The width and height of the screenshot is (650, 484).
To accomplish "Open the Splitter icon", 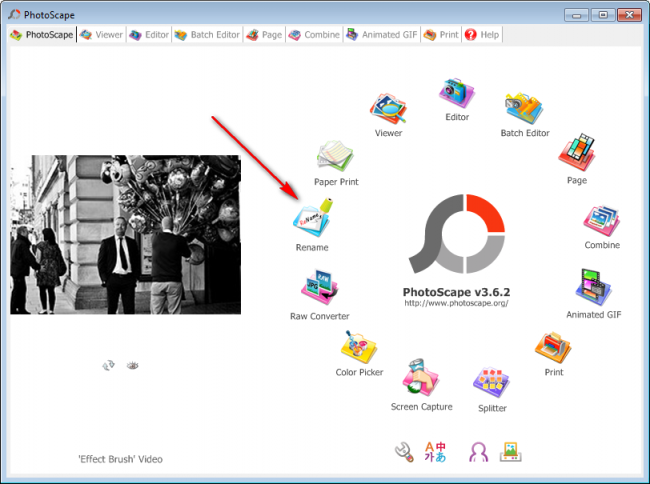I will [x=491, y=382].
